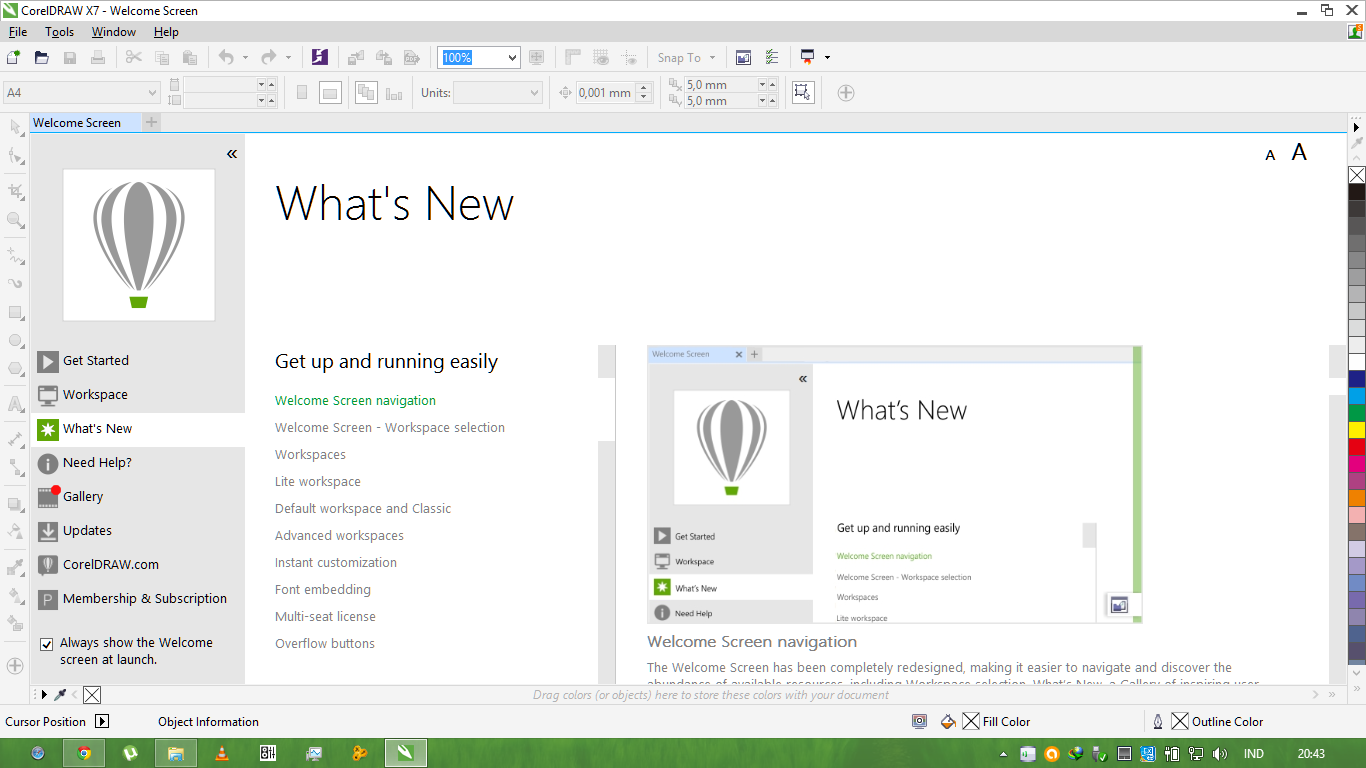The width and height of the screenshot is (1366, 768).
Task: Open VLC media player from taskbar
Action: (222, 753)
